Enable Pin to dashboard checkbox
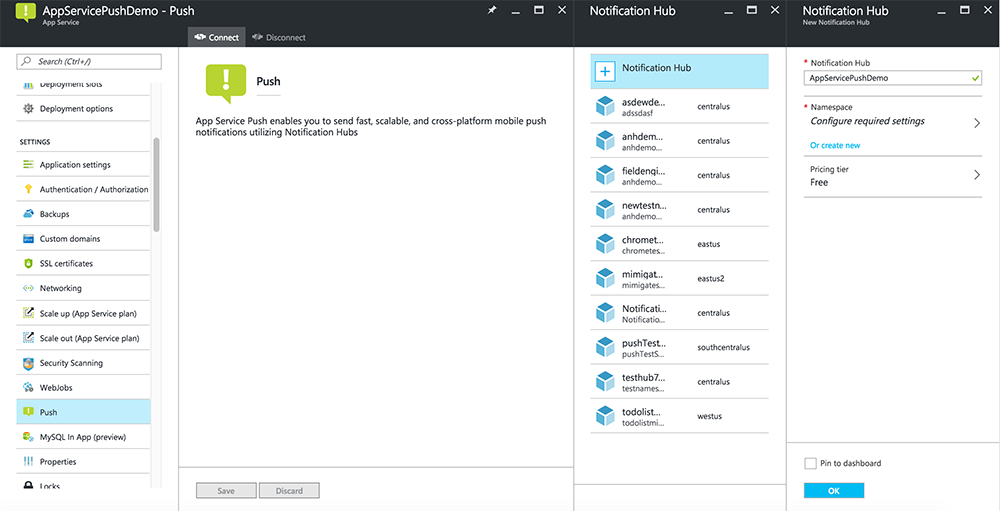1000x511 pixels. tap(810, 463)
